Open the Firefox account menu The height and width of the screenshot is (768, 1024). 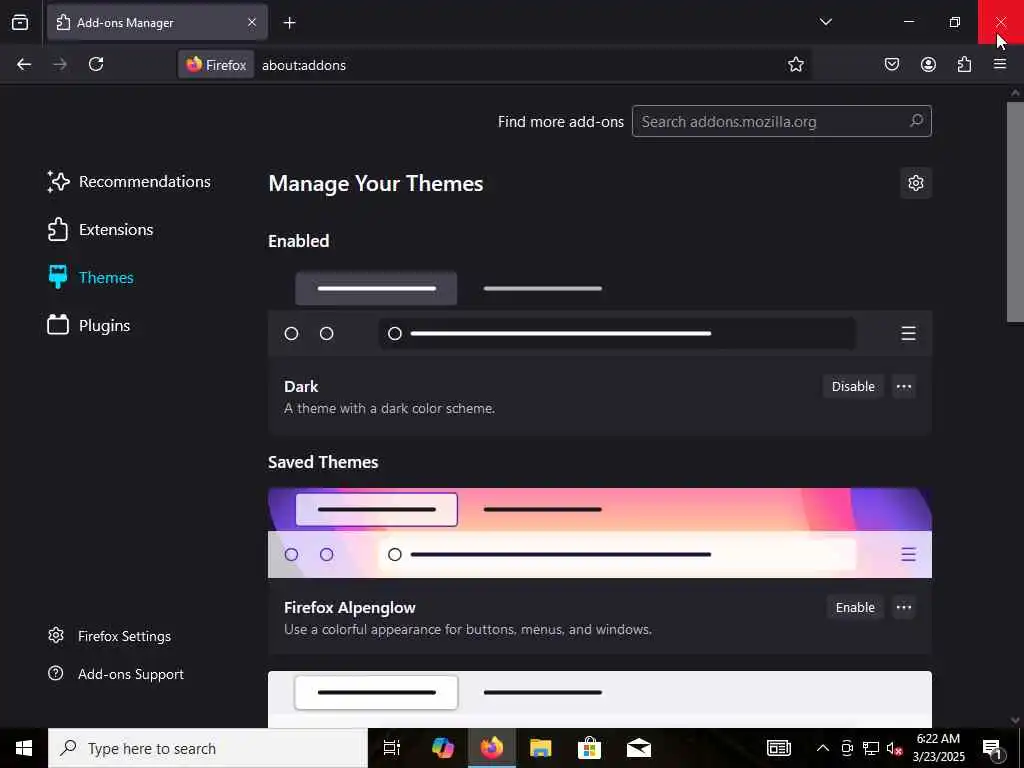click(928, 64)
